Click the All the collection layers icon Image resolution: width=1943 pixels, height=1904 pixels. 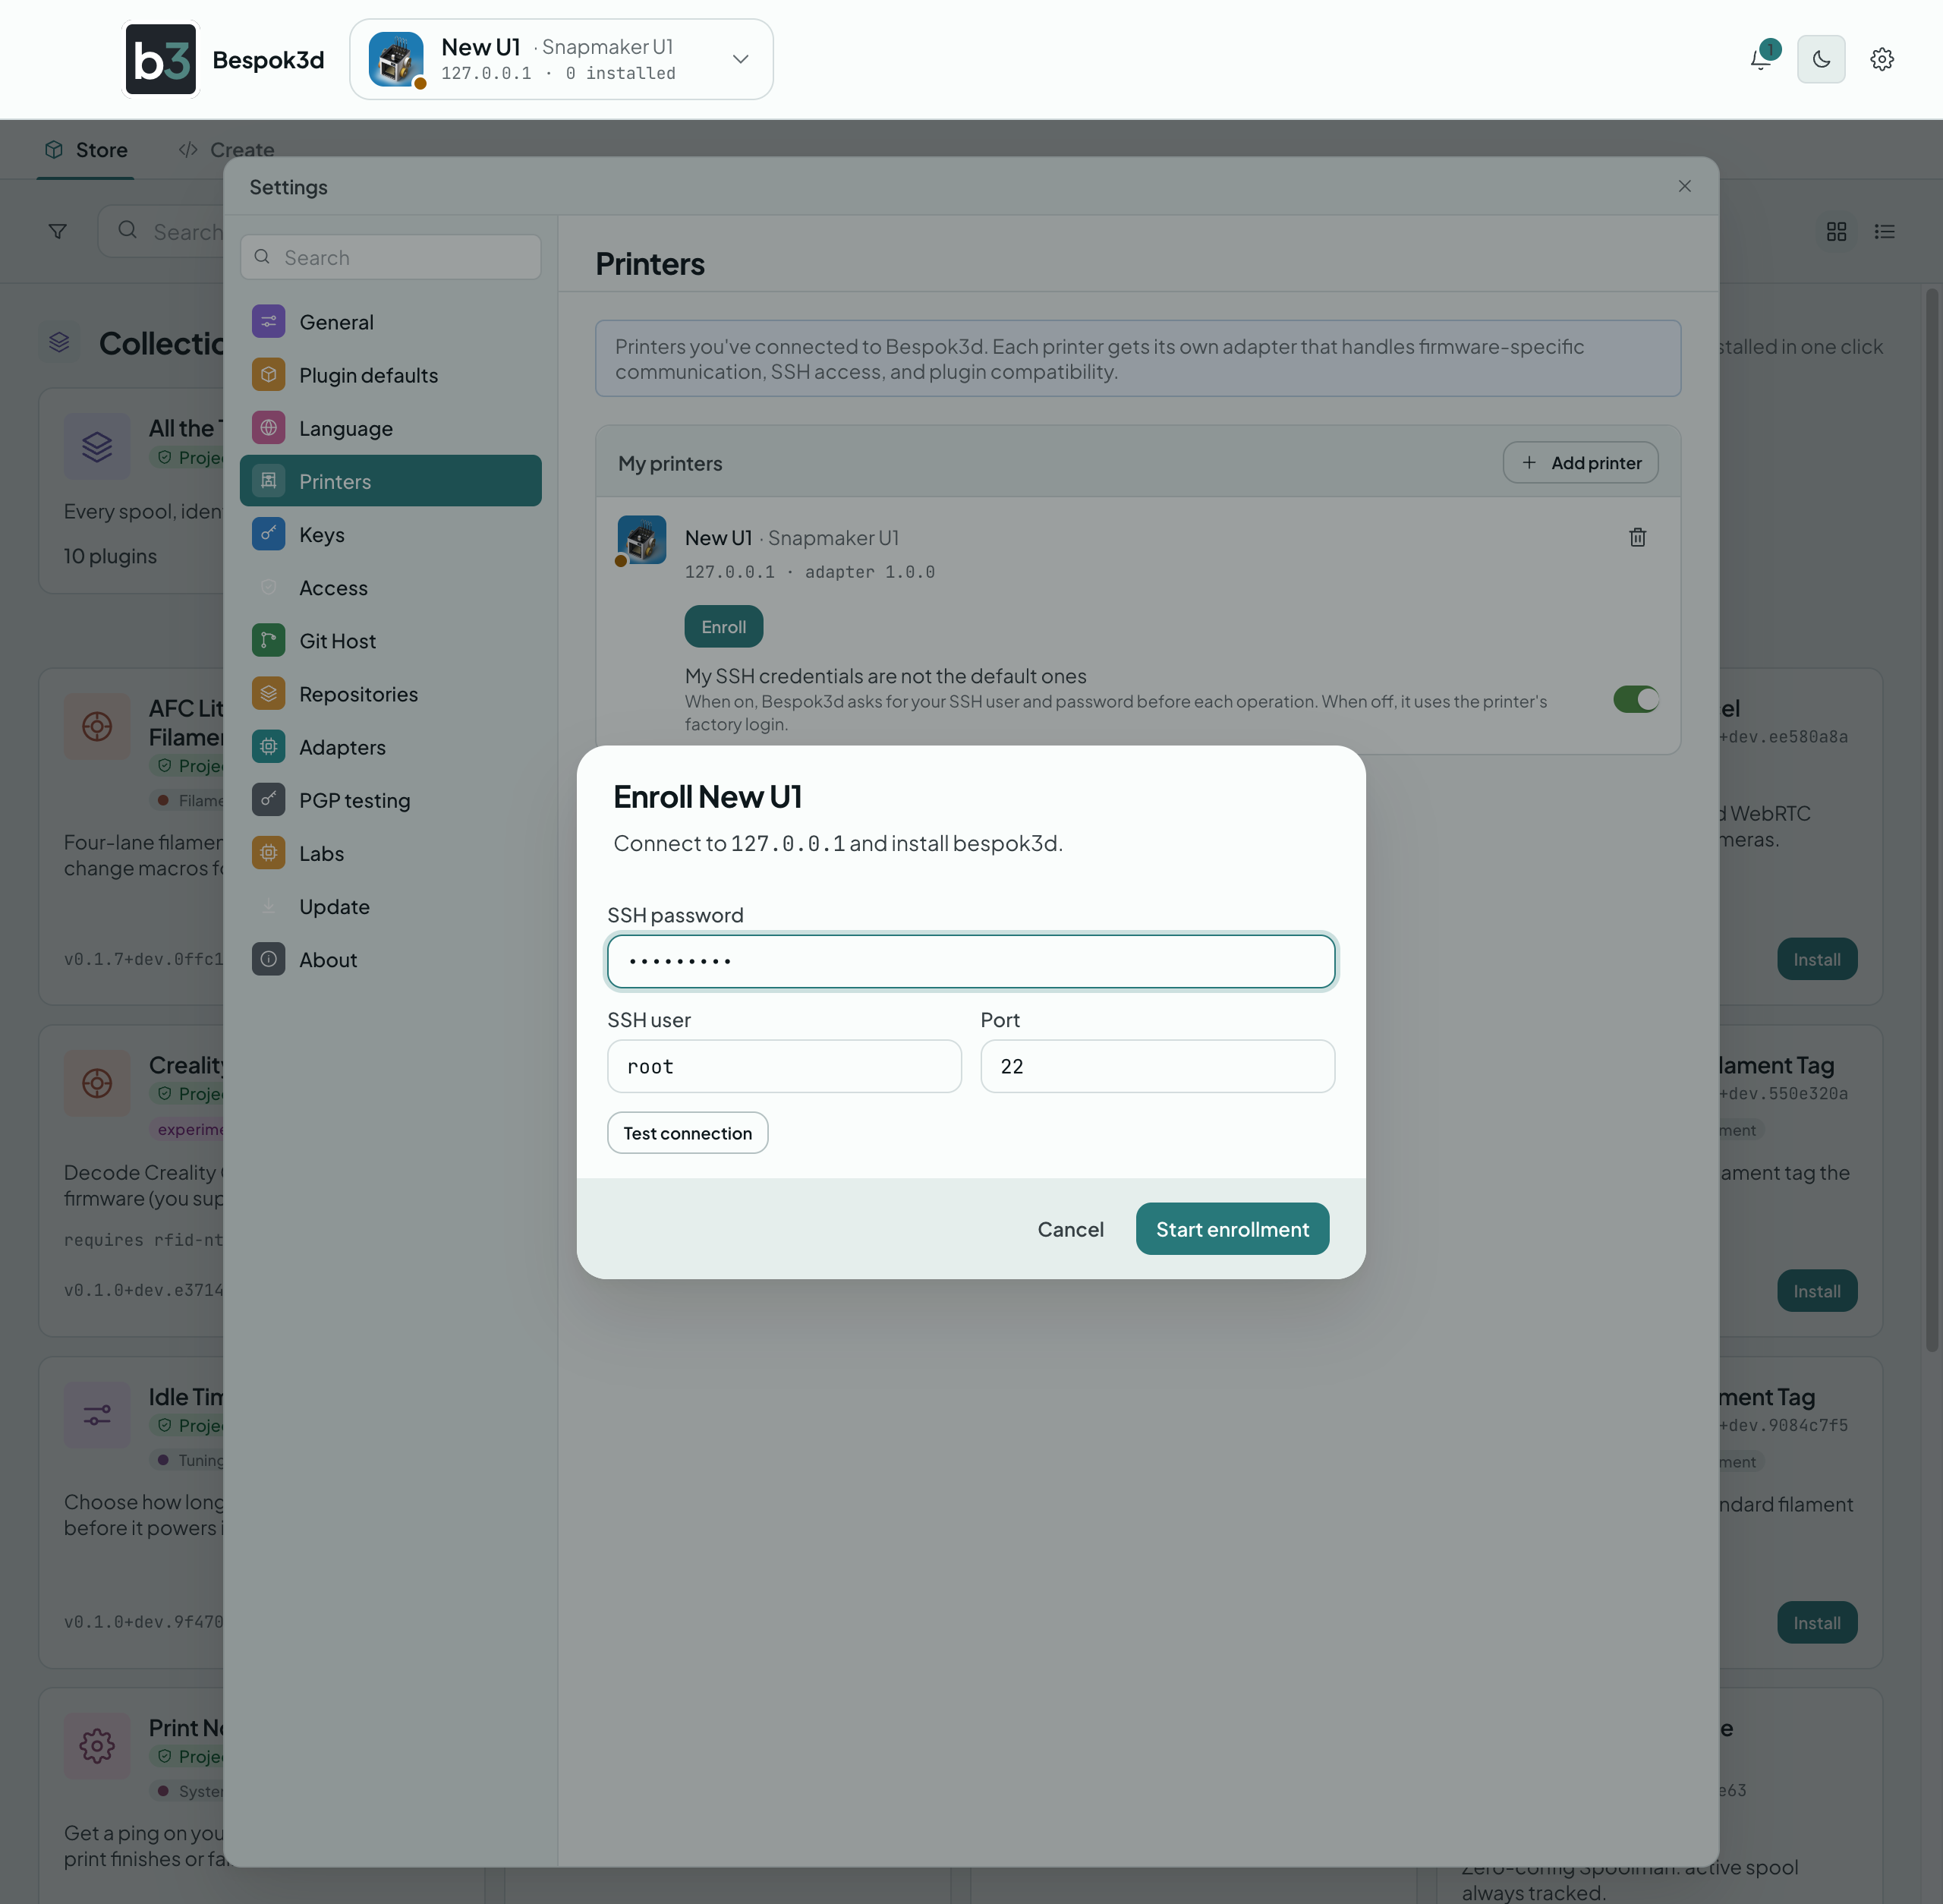[x=97, y=446]
